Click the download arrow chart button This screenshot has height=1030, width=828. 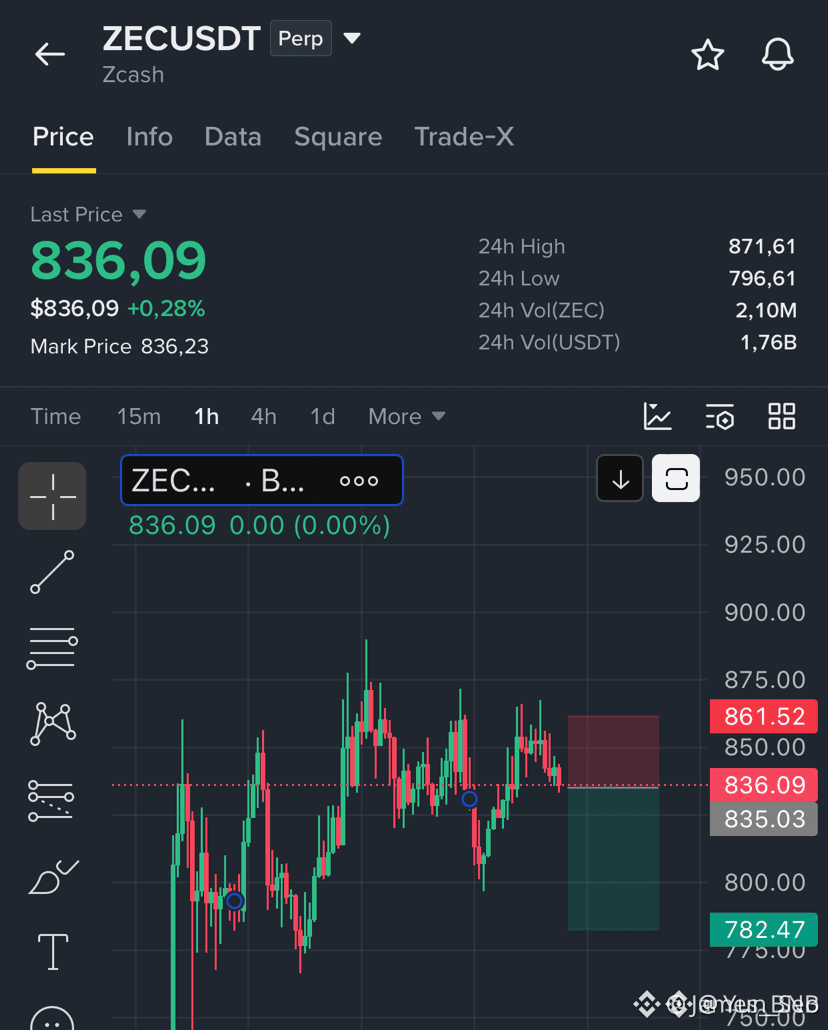pyautogui.click(x=620, y=478)
